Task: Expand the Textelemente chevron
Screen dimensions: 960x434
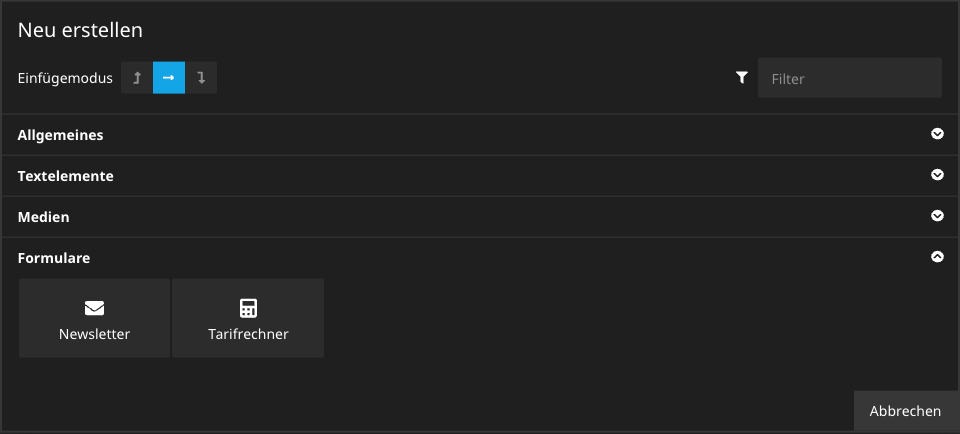Action: pyautogui.click(x=937, y=175)
